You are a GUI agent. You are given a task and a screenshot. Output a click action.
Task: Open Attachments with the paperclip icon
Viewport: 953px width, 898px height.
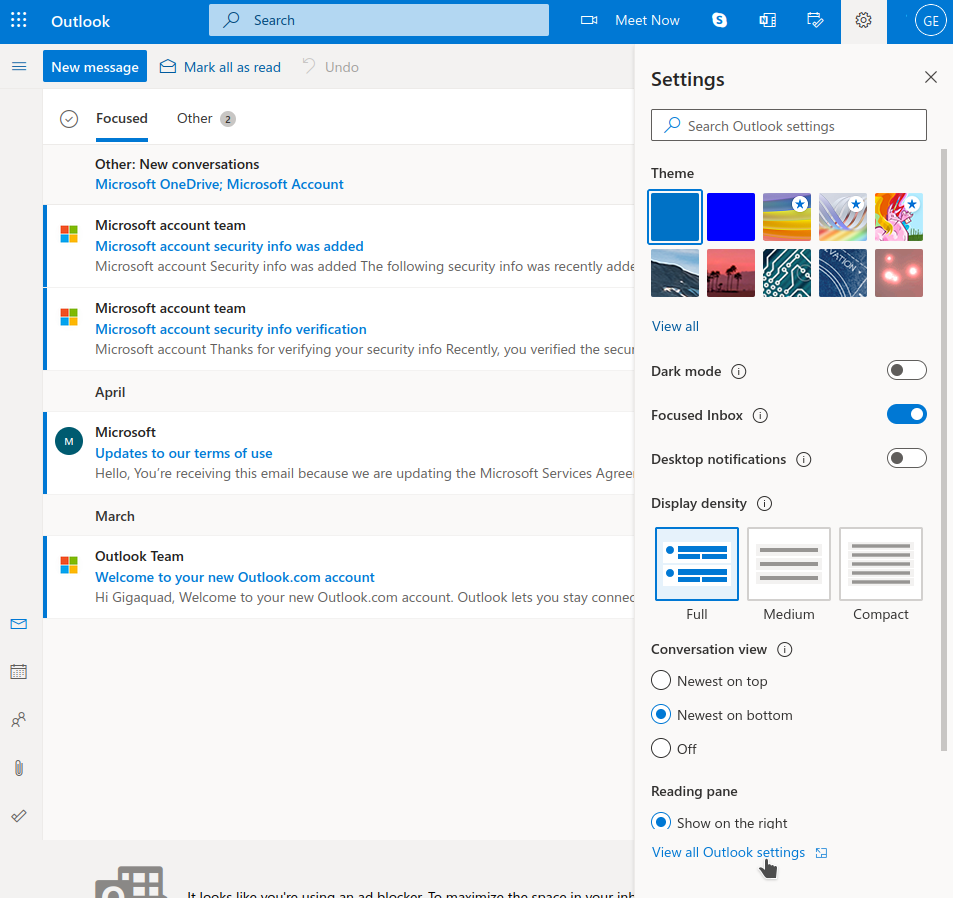click(x=18, y=767)
